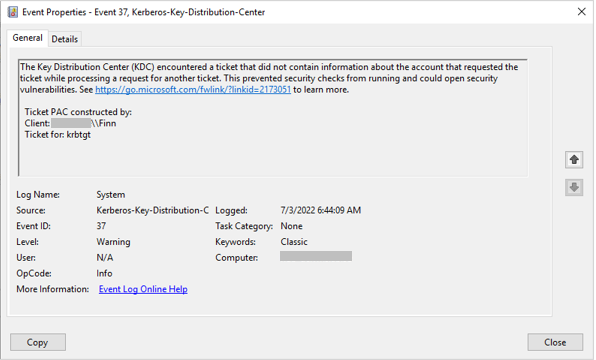Click the 'Computer:' label
Screen dimensions: 596x360
236,258
